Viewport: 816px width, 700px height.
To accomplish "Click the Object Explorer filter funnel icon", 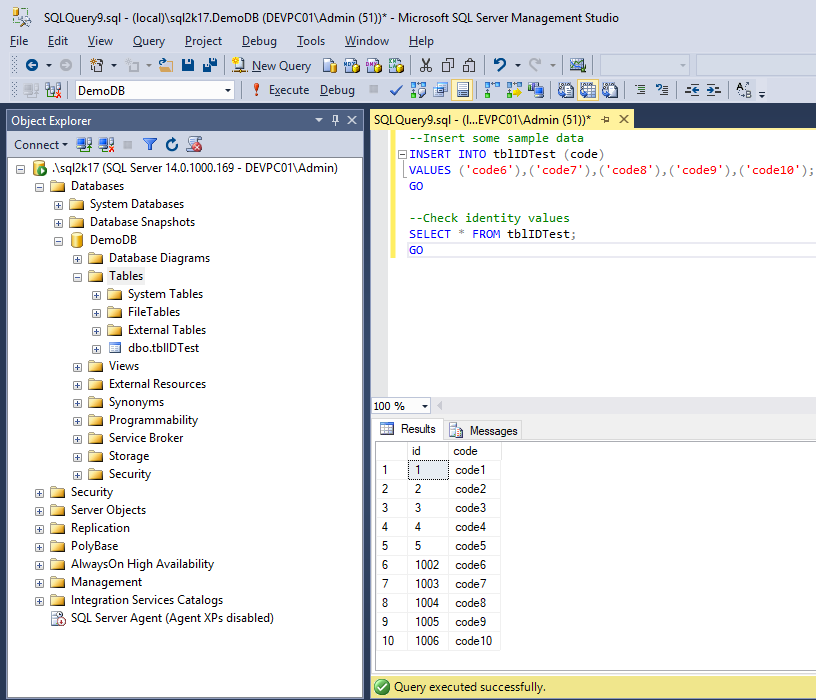I will click(x=150, y=145).
